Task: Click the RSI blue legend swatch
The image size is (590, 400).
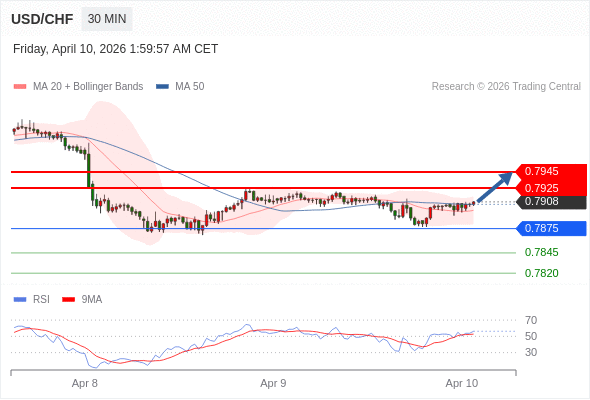Action: click(x=20, y=300)
